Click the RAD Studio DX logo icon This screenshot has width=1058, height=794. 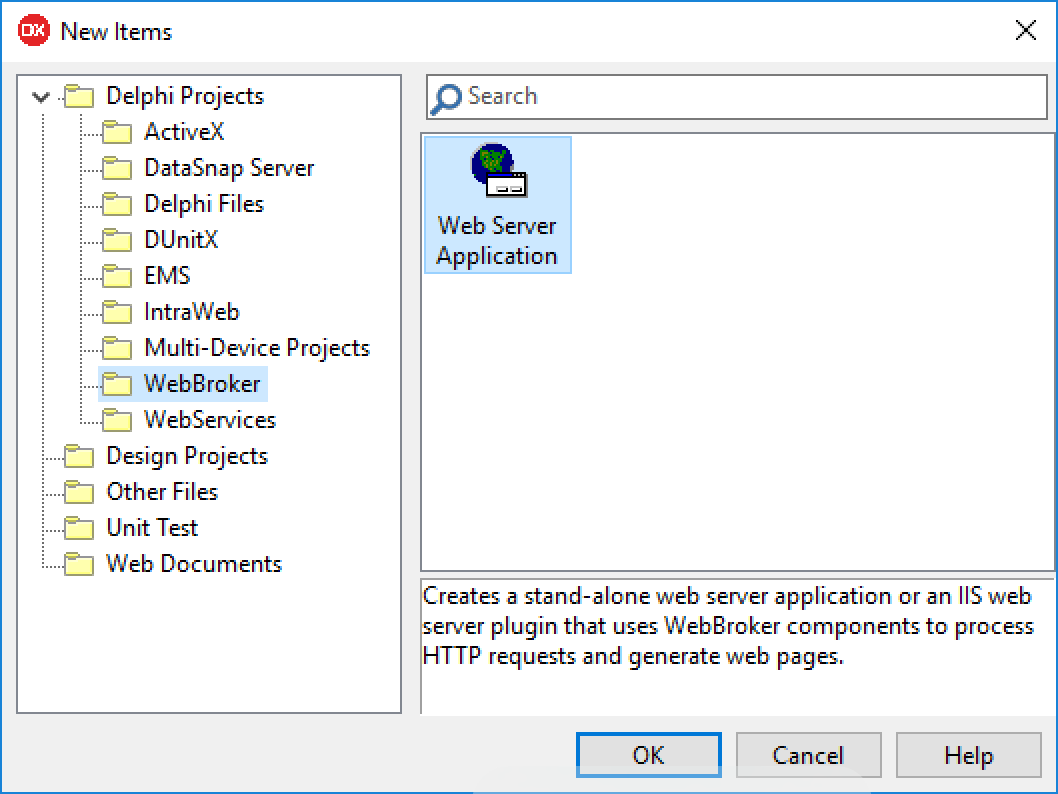pos(34,30)
